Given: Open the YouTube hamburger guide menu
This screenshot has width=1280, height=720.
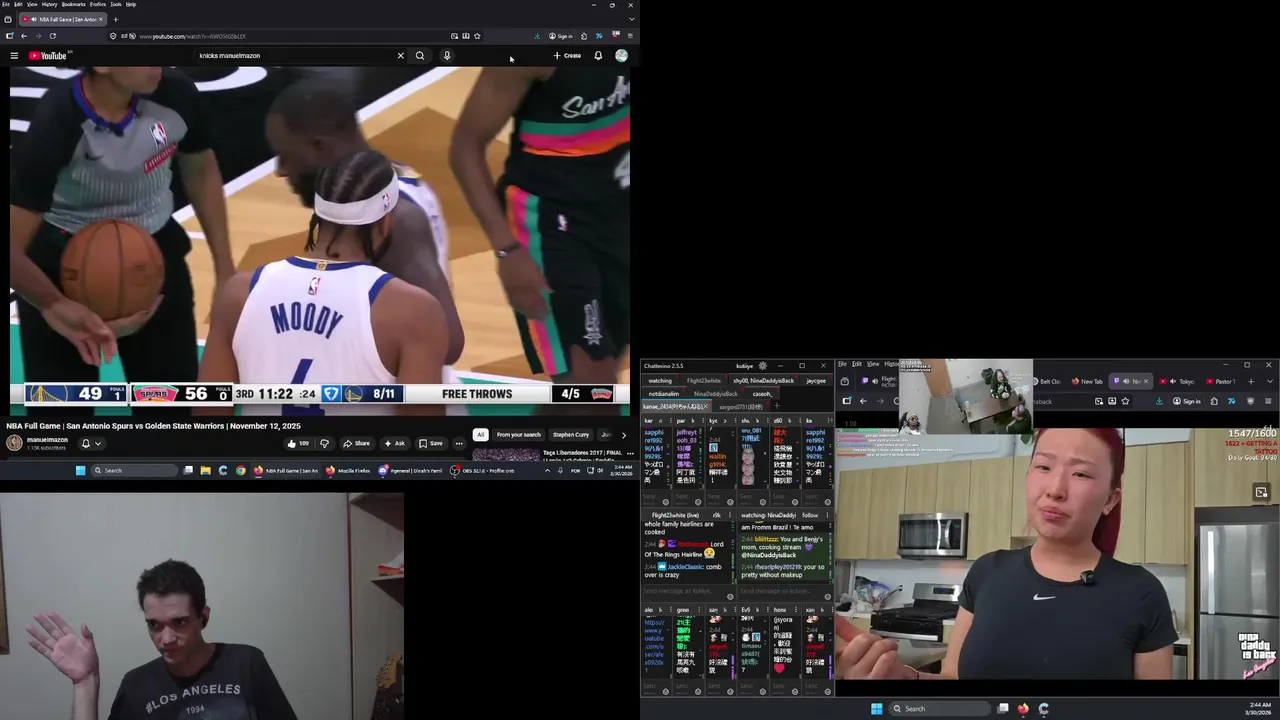Looking at the screenshot, I should coord(14,56).
